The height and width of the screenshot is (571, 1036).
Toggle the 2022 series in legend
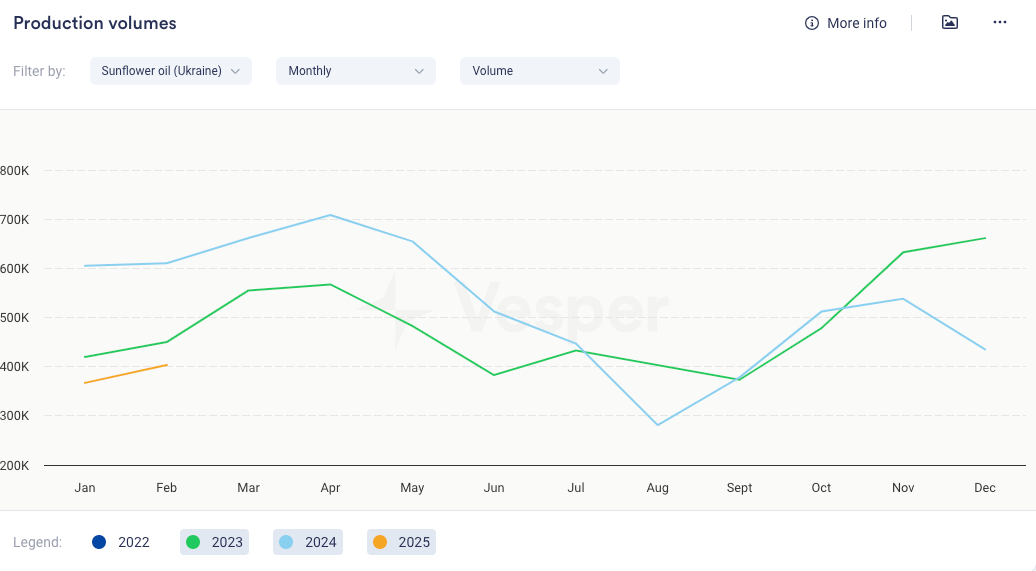121,542
